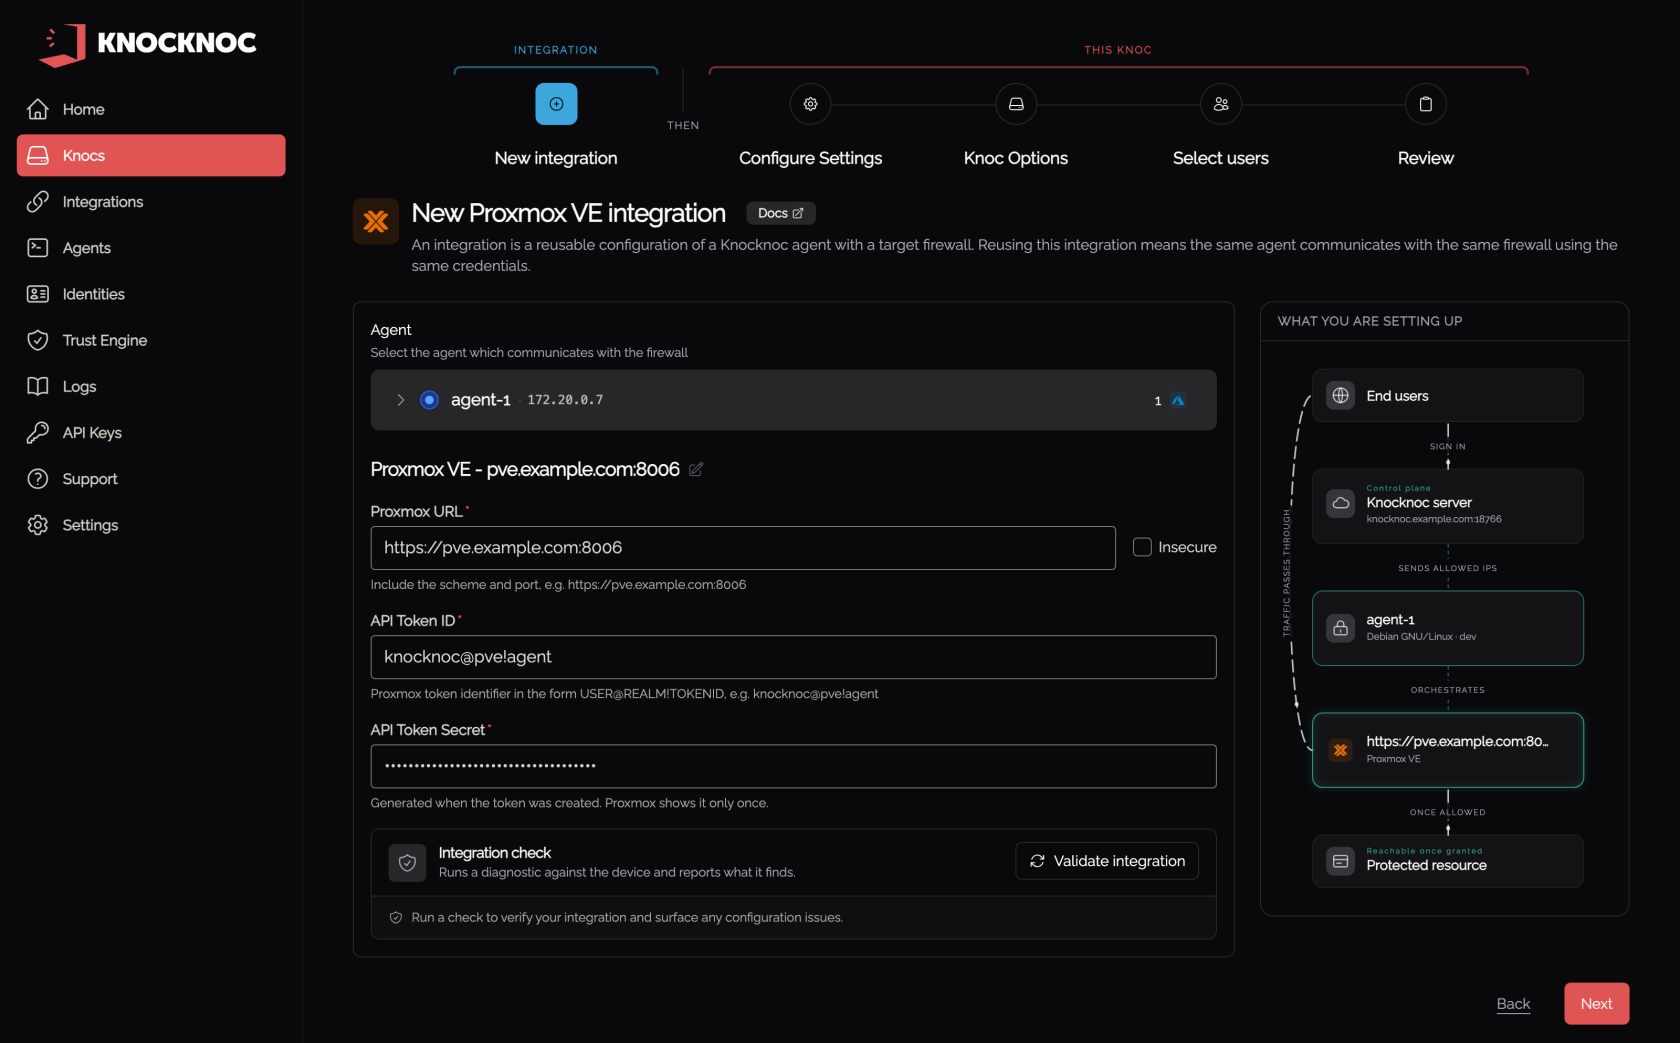Go Back to the previous step
This screenshot has width=1680, height=1043.
point(1513,1004)
